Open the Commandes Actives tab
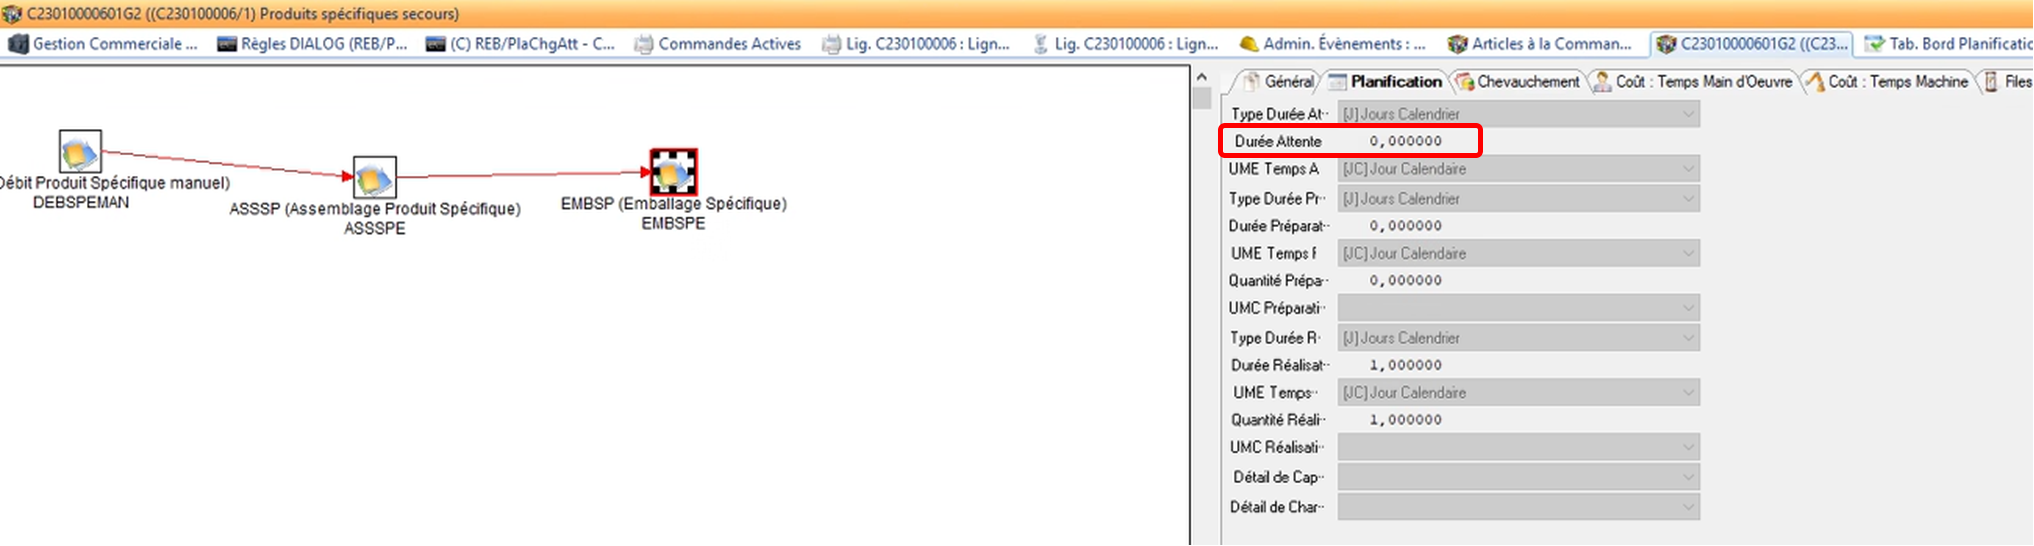 [x=718, y=44]
